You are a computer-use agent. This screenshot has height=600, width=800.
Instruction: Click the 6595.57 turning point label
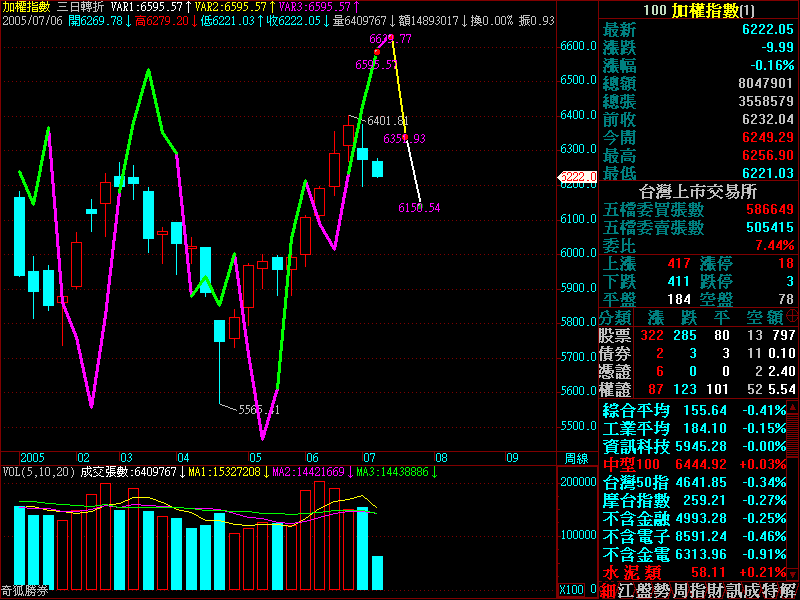click(x=376, y=65)
